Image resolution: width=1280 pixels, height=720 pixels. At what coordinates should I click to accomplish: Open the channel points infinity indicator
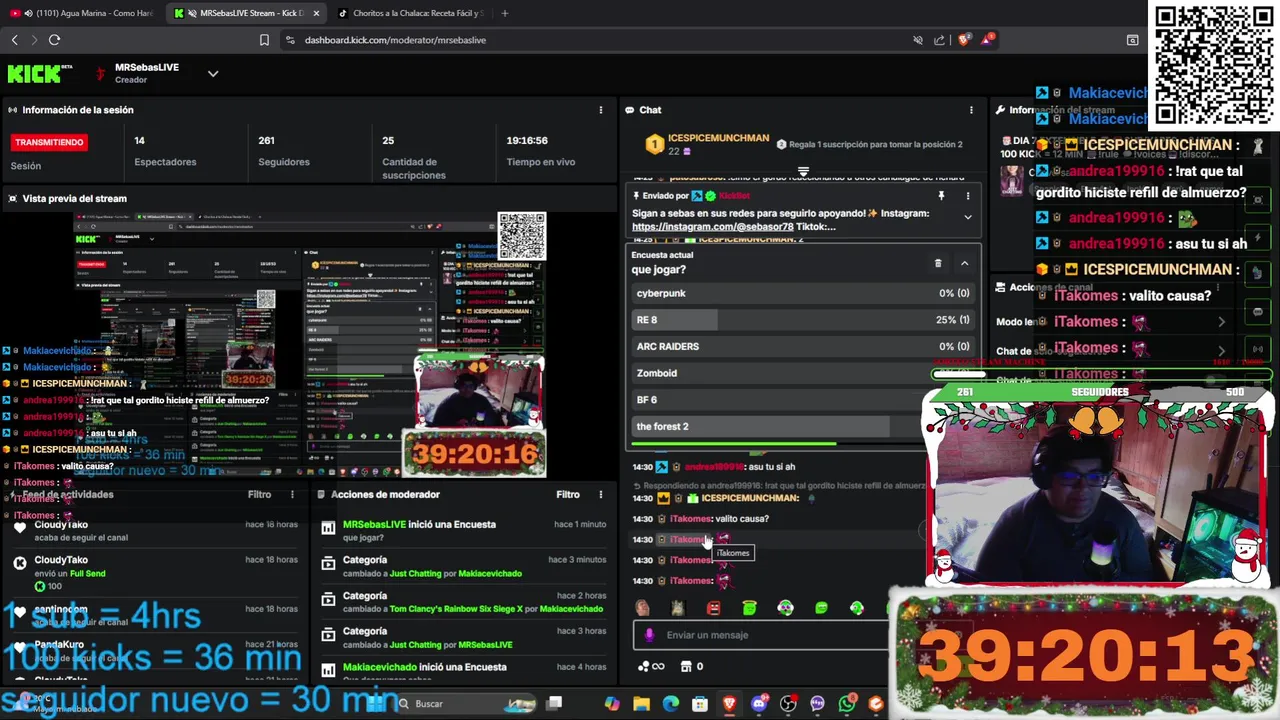tap(651, 666)
